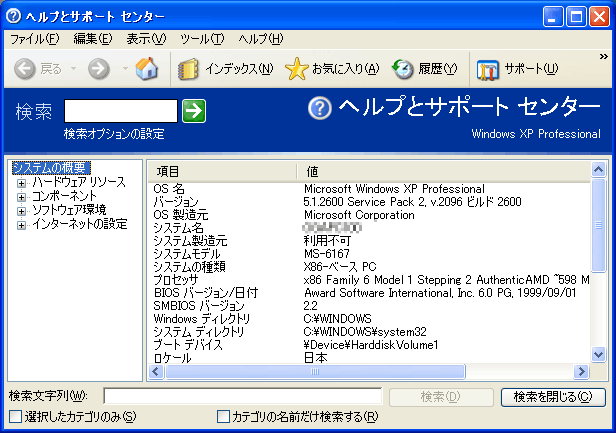The width and height of the screenshot is (616, 433).
Task: Click value C:¥WINDOWS¥system32
Action: pos(365,332)
